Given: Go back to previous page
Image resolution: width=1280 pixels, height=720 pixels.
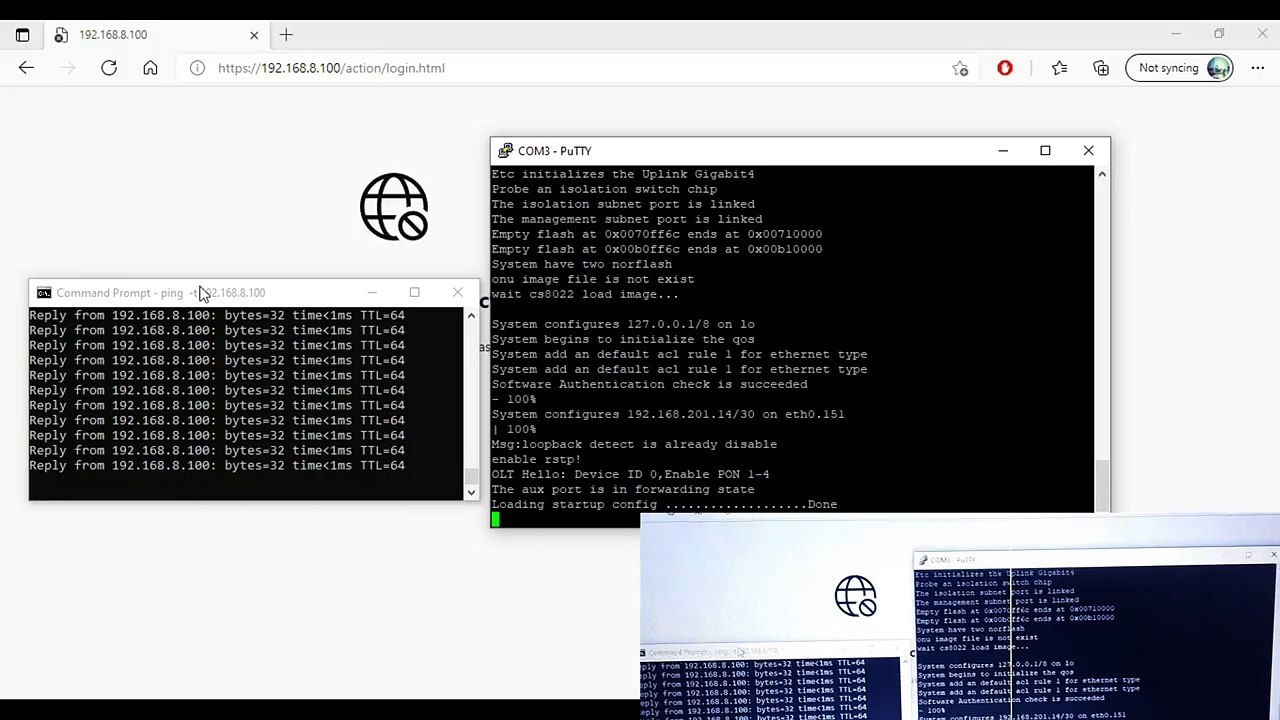Looking at the screenshot, I should (26, 68).
